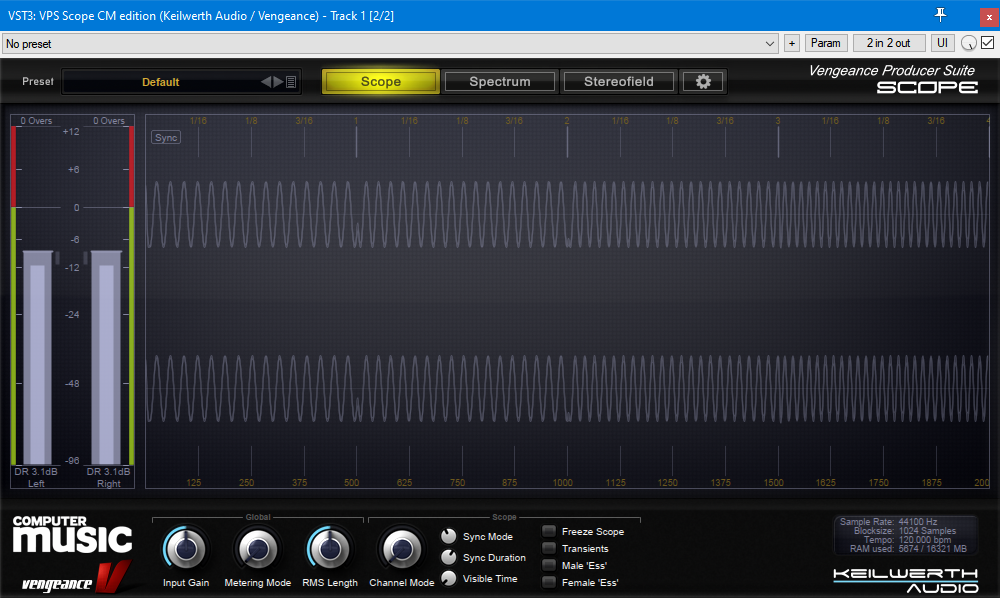Click the Param button

825,43
